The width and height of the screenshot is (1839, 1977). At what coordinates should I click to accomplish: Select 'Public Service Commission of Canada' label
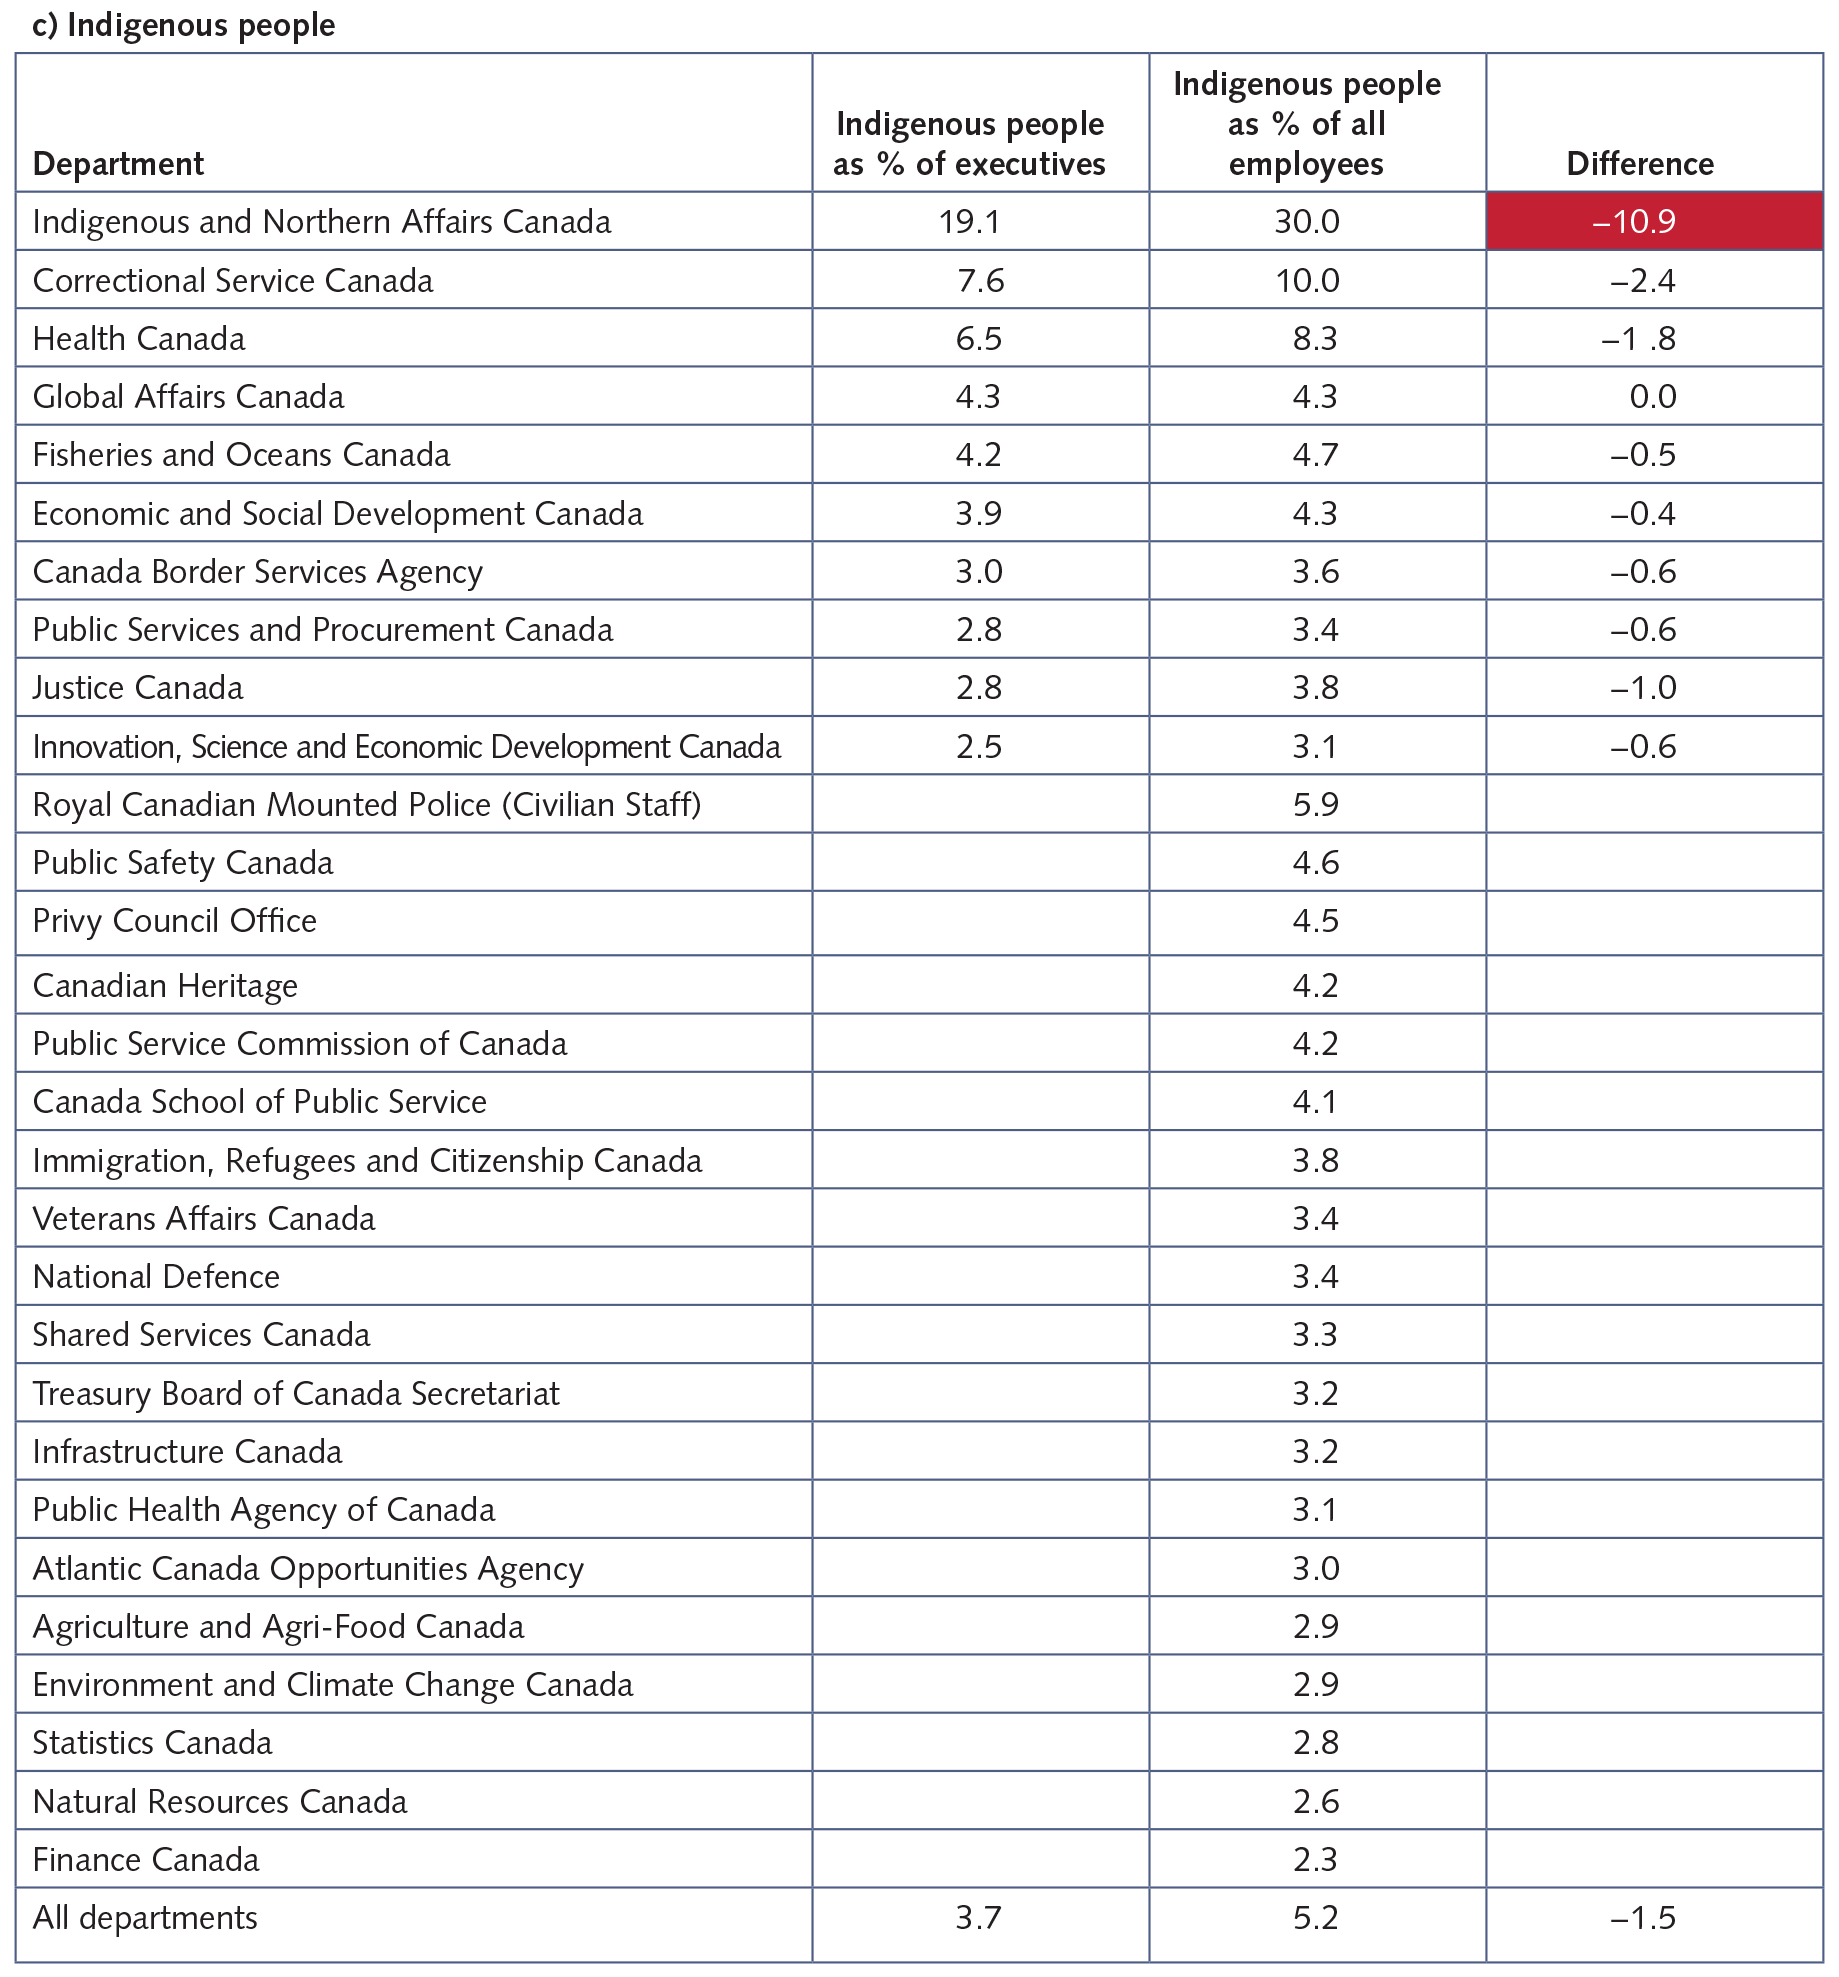click(300, 1043)
